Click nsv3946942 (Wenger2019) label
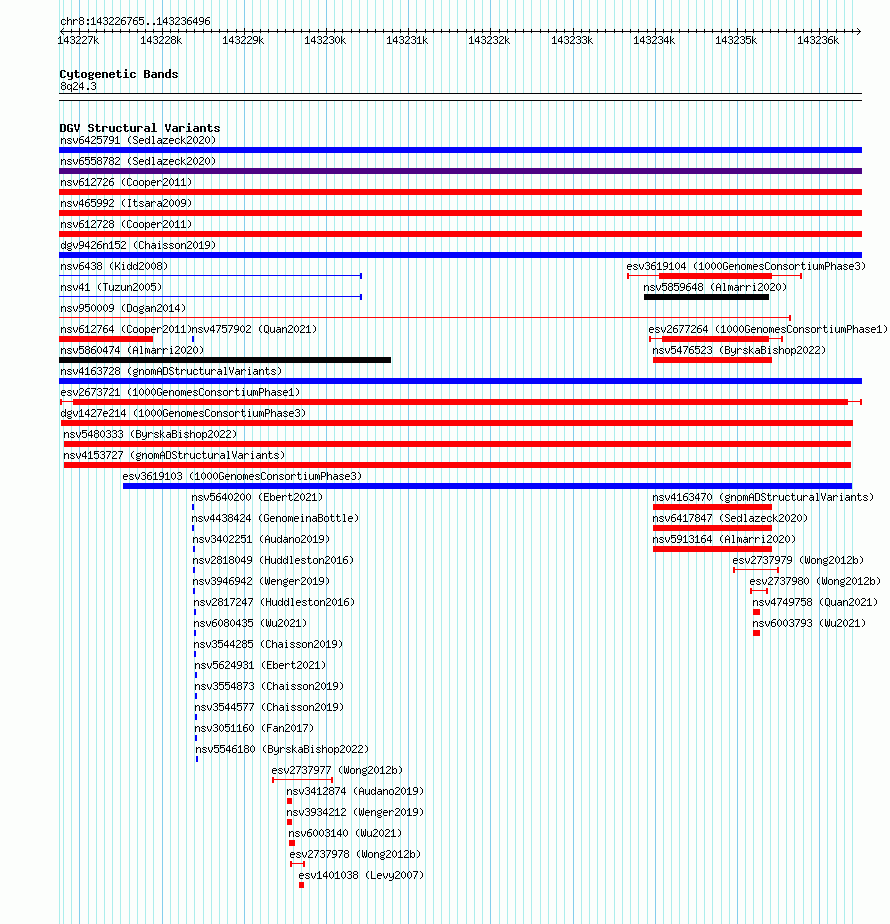 pyautogui.click(x=261, y=582)
